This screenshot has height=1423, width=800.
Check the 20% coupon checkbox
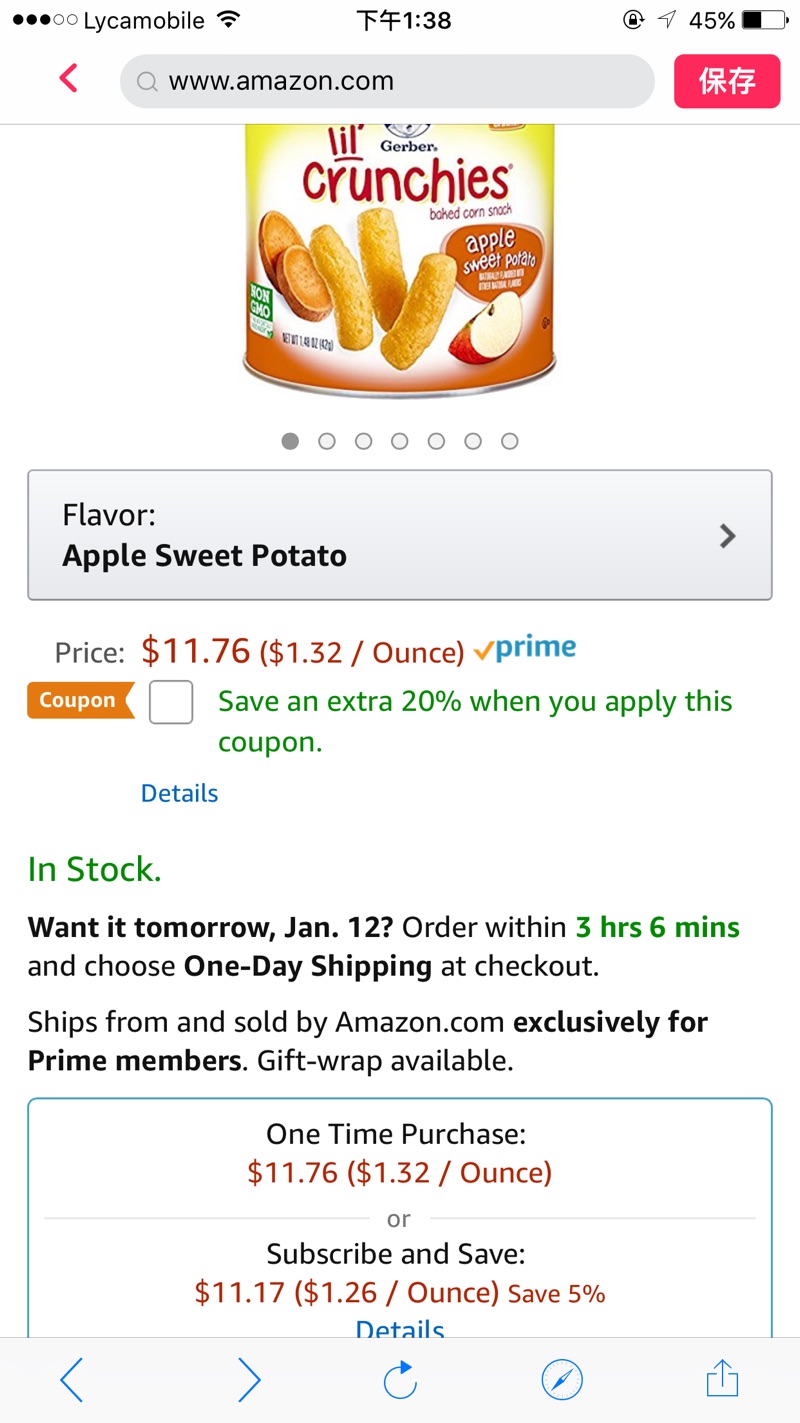click(171, 702)
